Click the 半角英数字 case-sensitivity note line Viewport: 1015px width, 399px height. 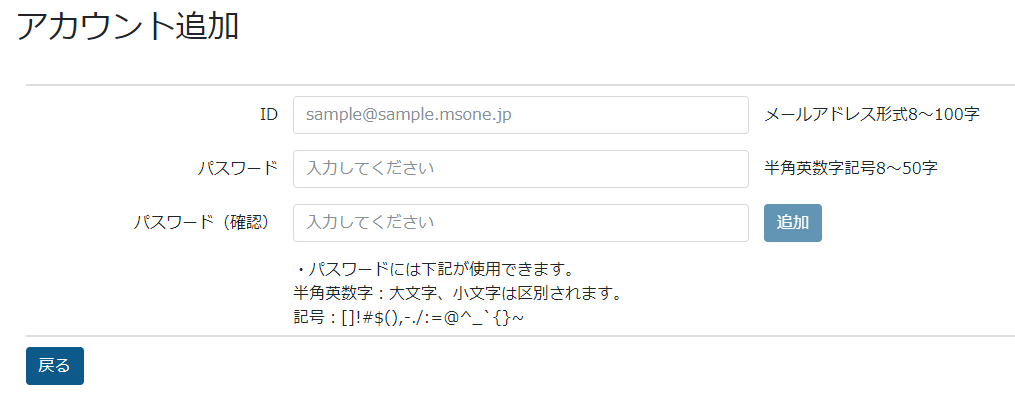tap(458, 293)
